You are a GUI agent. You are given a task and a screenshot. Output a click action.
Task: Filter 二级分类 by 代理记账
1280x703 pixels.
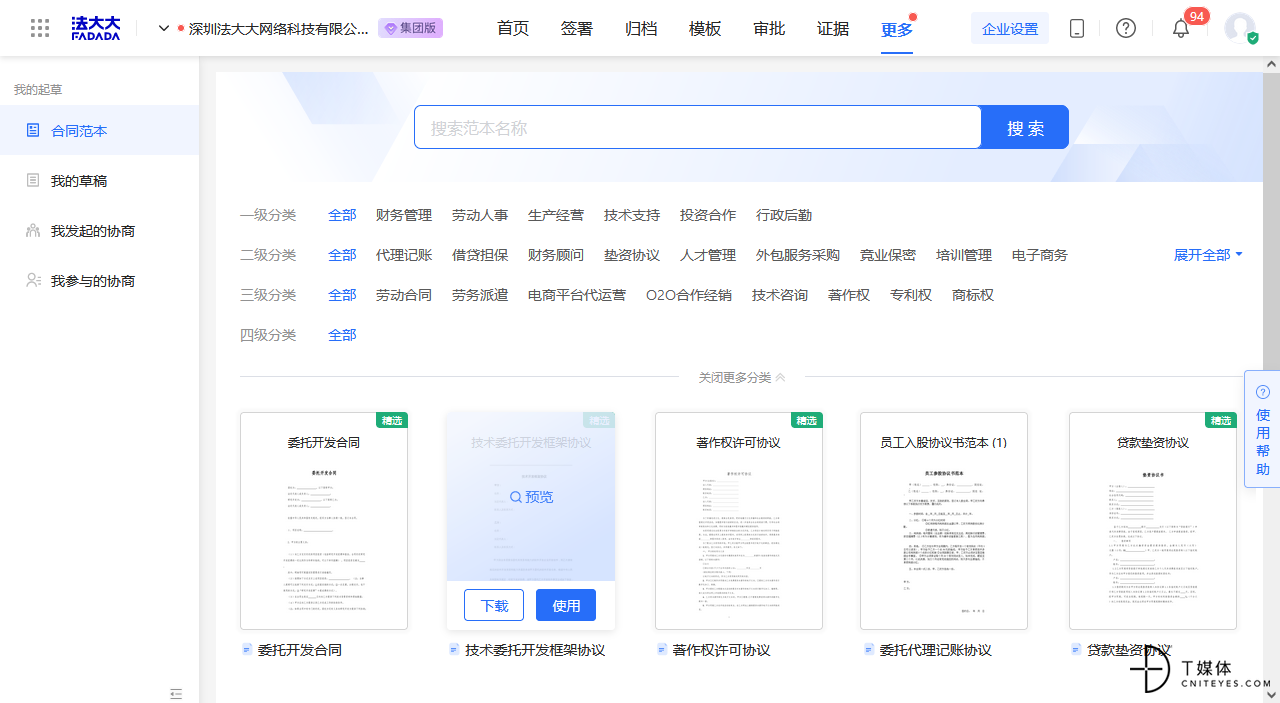(x=404, y=255)
